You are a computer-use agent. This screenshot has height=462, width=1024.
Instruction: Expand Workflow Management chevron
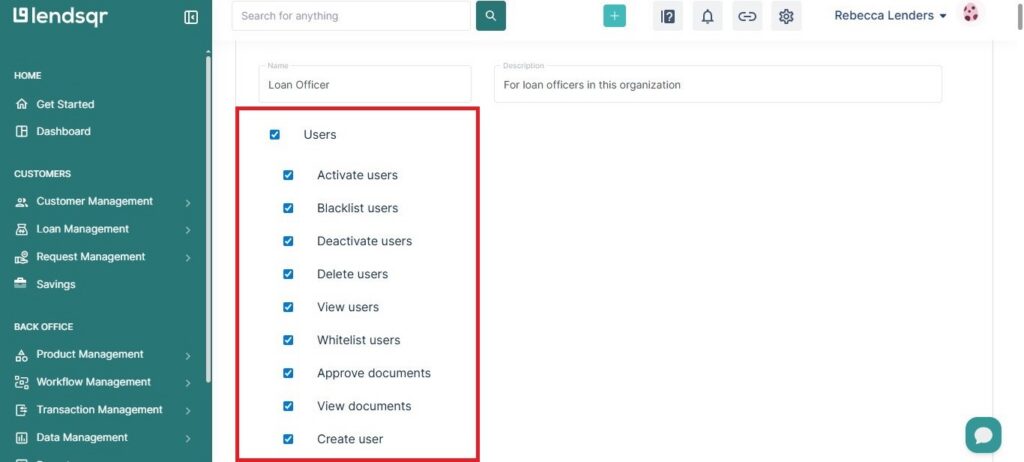[187, 384]
